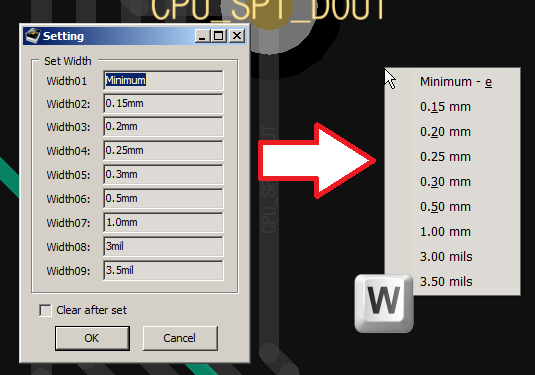The image size is (535, 375).
Task: Click the W key icon
Action: pyautogui.click(x=384, y=303)
